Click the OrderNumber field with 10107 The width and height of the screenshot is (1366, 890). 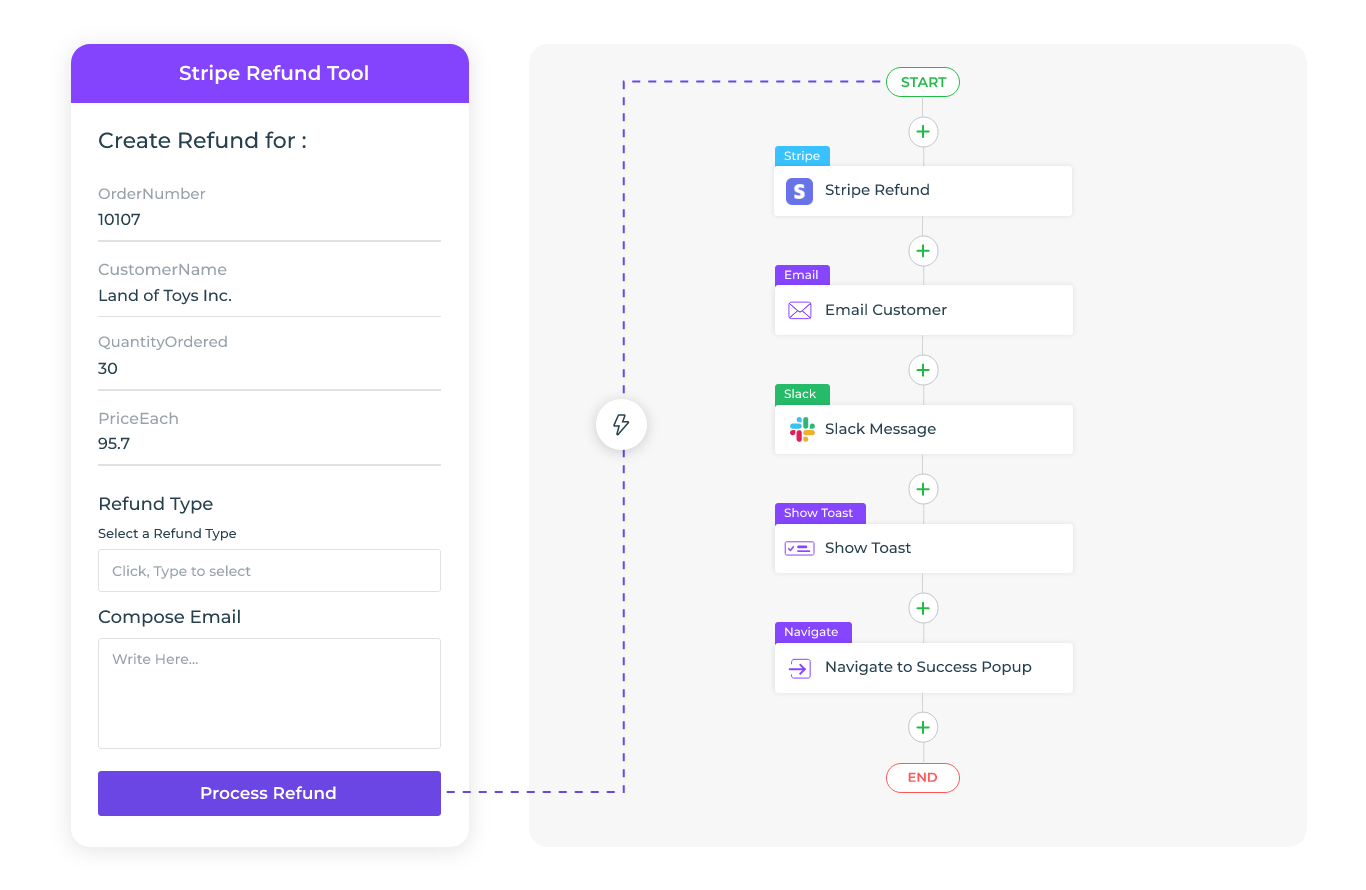coord(269,220)
